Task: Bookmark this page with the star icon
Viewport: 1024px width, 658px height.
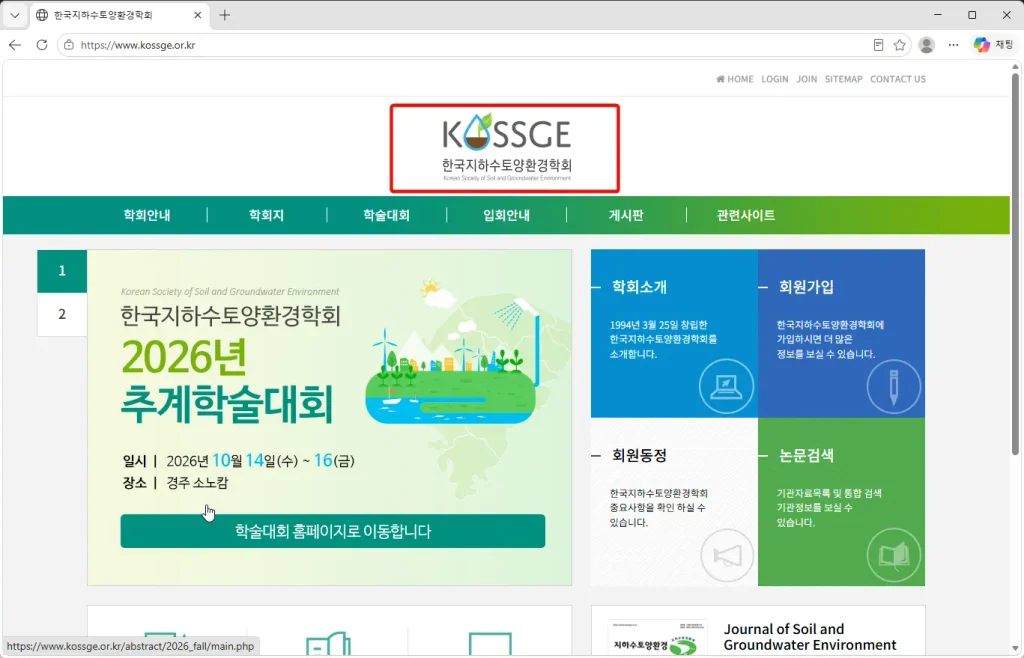Action: 899,45
